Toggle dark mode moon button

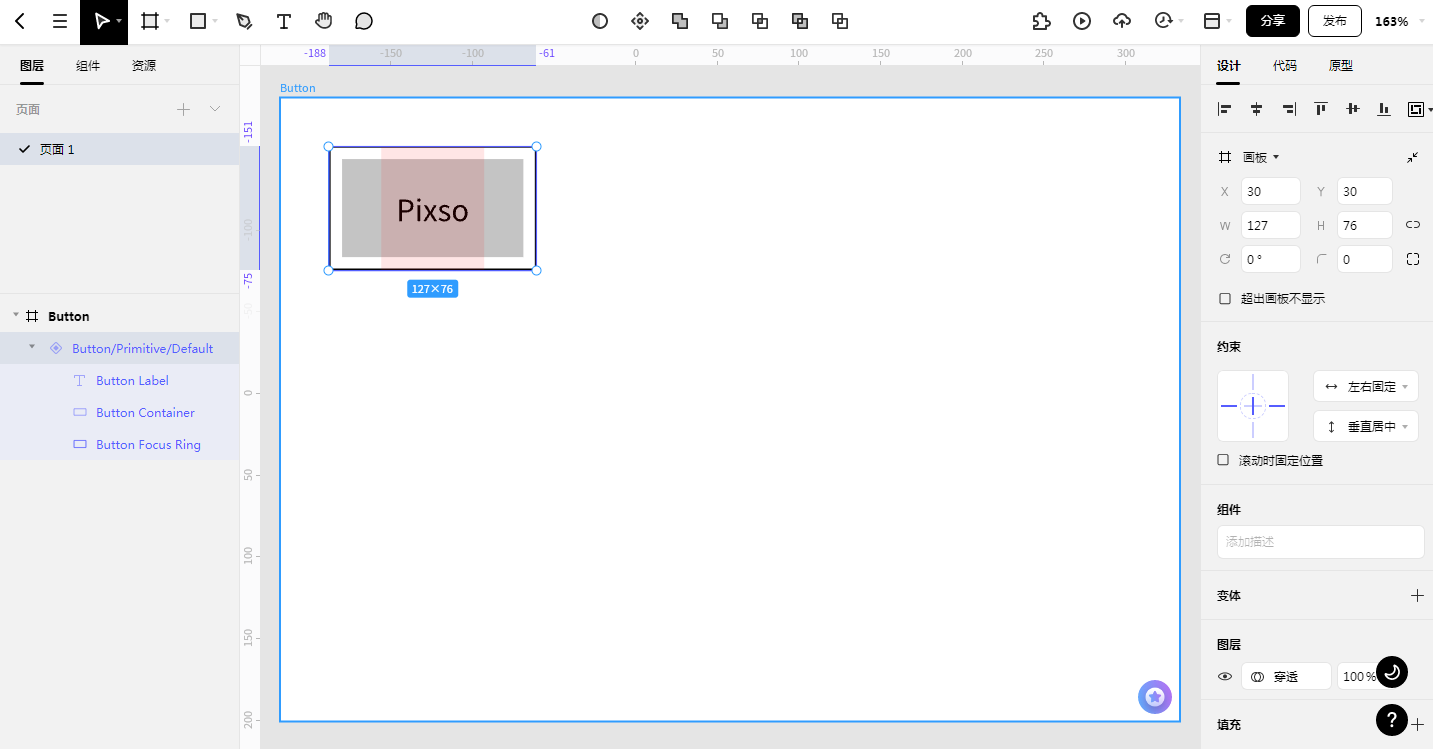tap(1392, 672)
